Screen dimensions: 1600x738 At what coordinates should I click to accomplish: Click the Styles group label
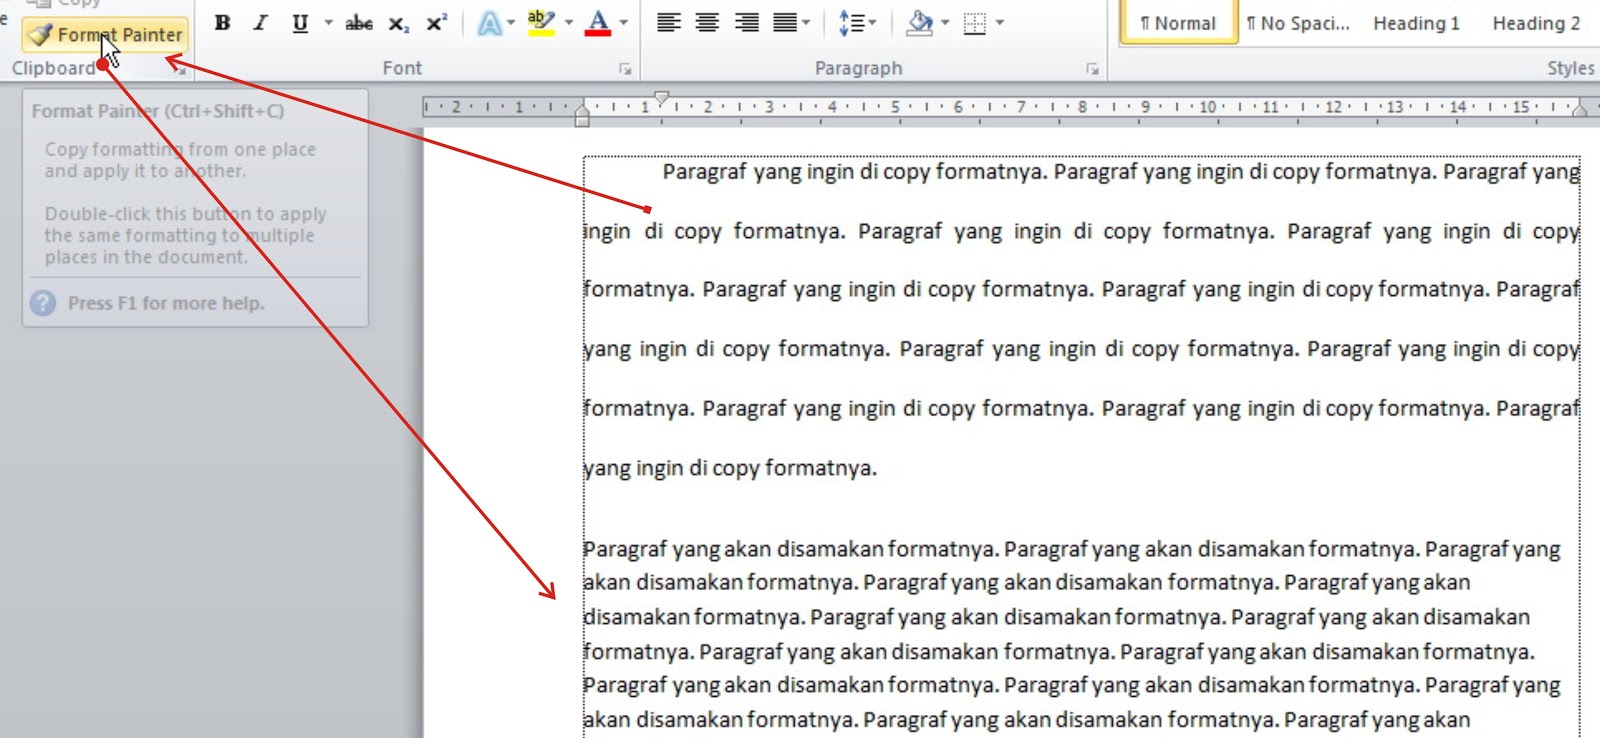pyautogui.click(x=1570, y=68)
